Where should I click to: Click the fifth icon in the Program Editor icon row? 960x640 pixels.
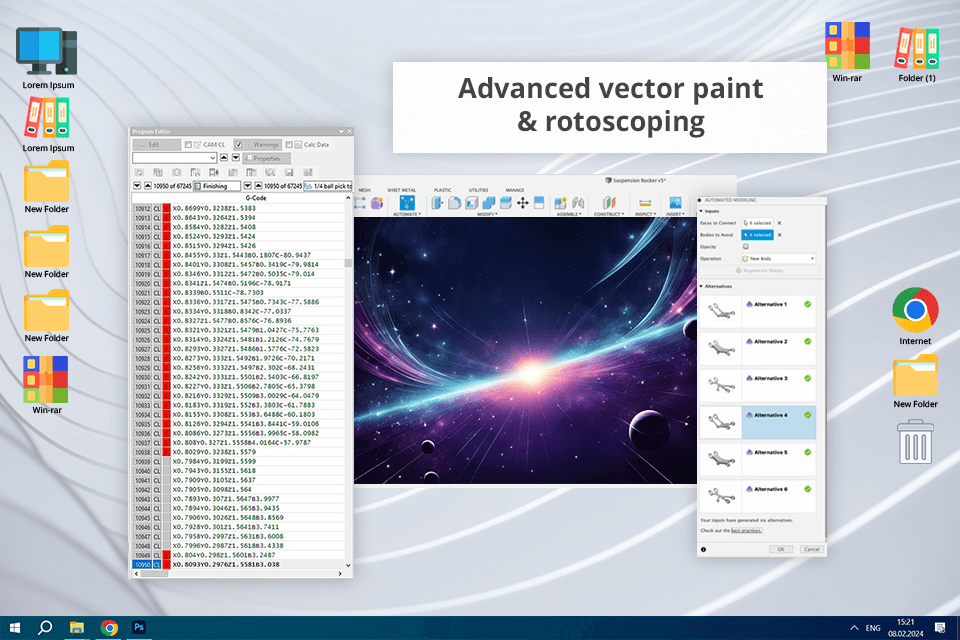[x=214, y=173]
